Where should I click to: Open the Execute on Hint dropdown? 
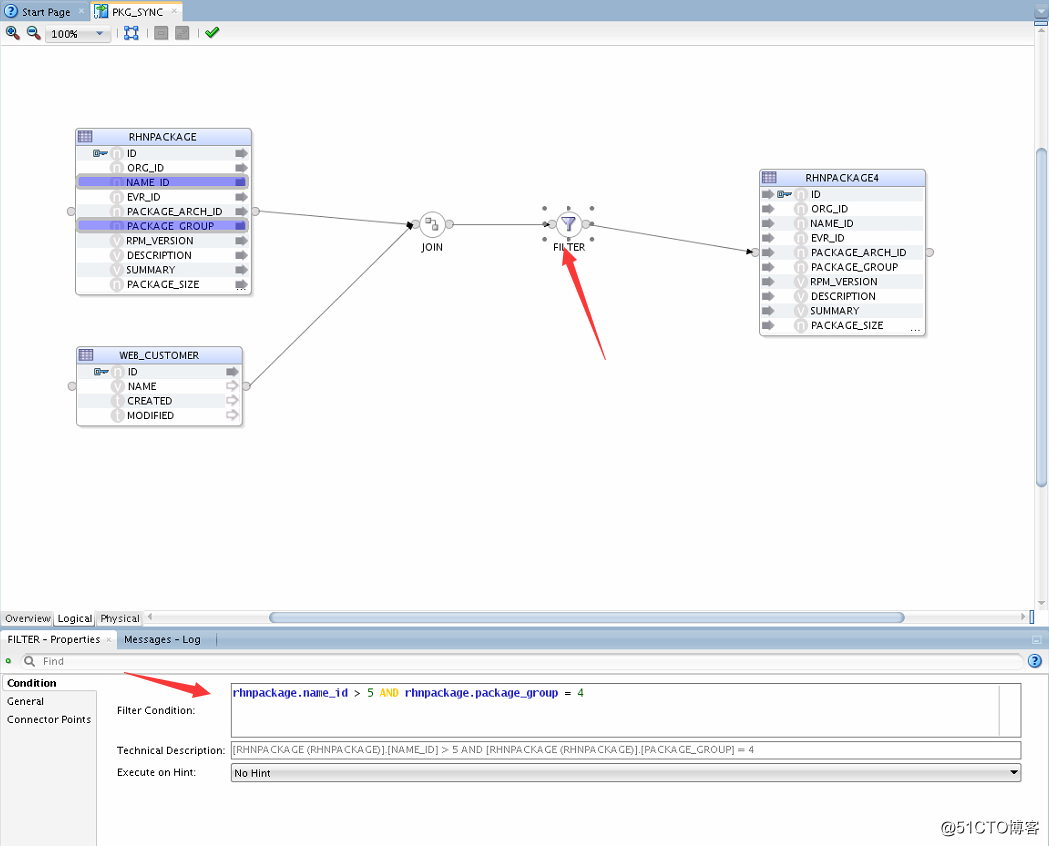tap(626, 772)
